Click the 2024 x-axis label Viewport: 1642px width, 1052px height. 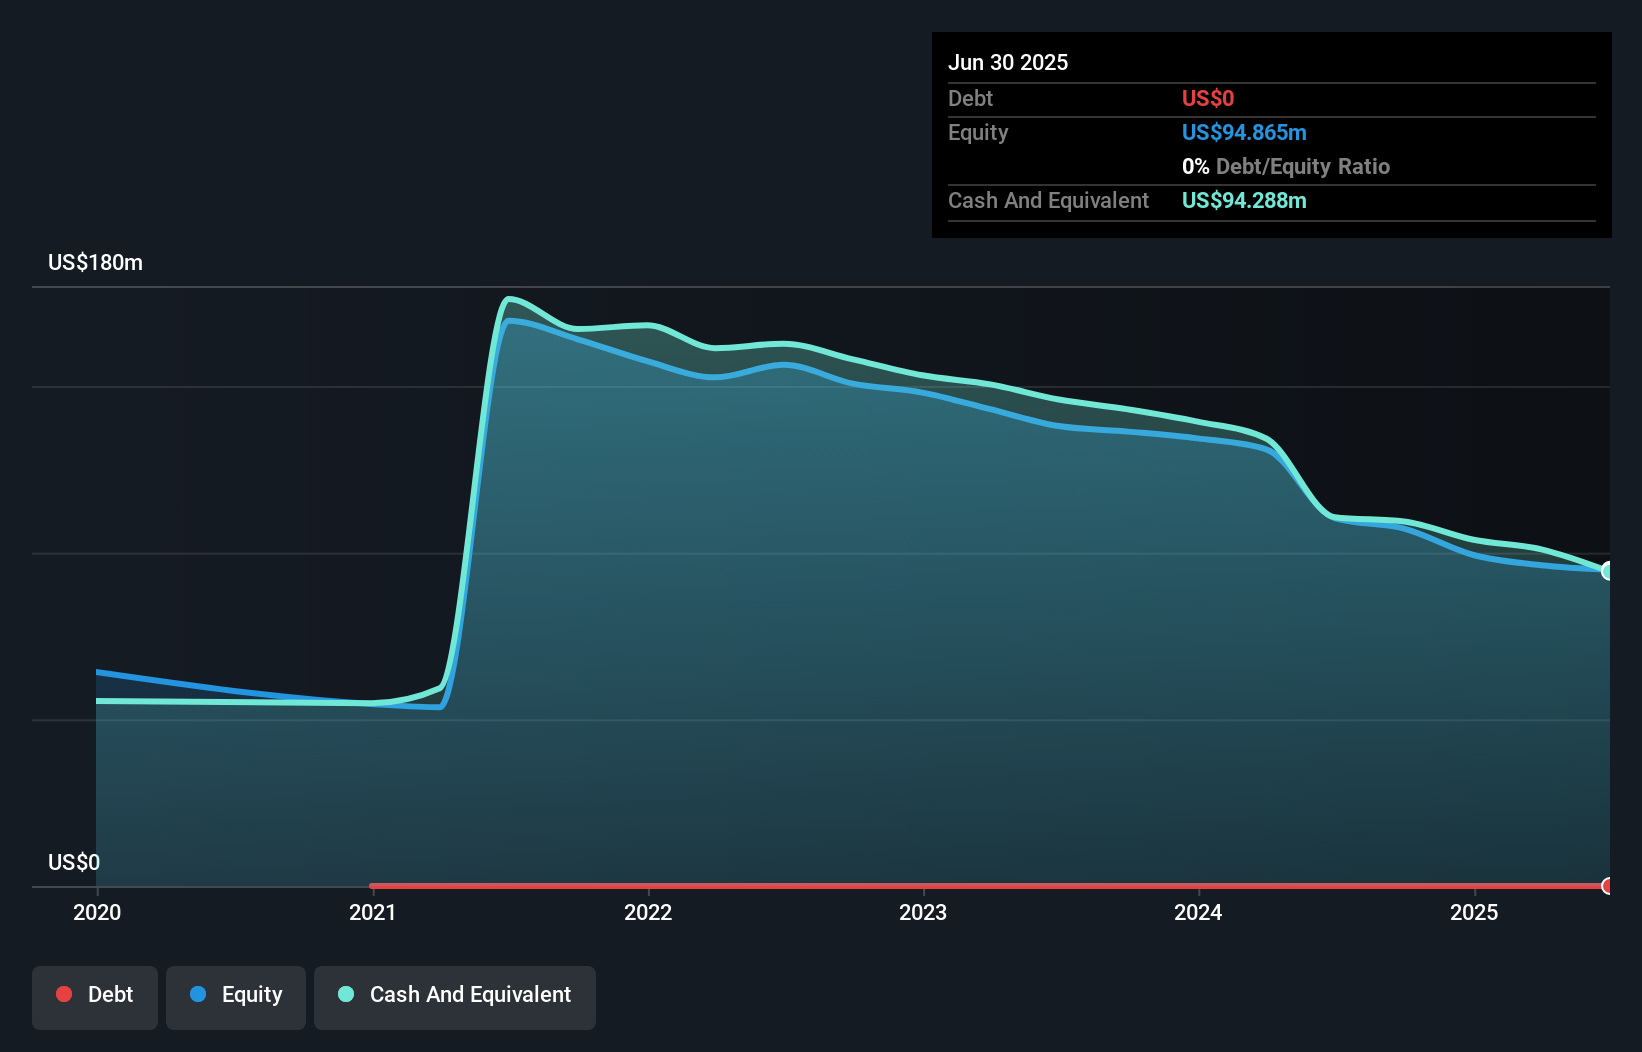[1198, 912]
